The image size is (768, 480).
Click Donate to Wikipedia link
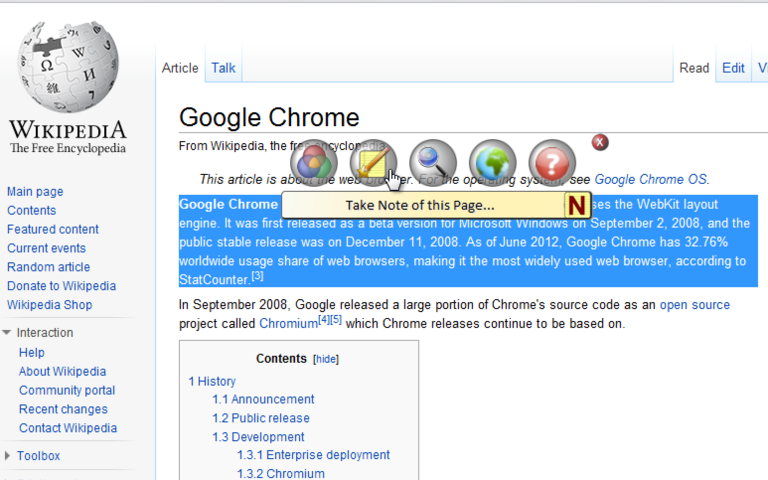click(62, 286)
